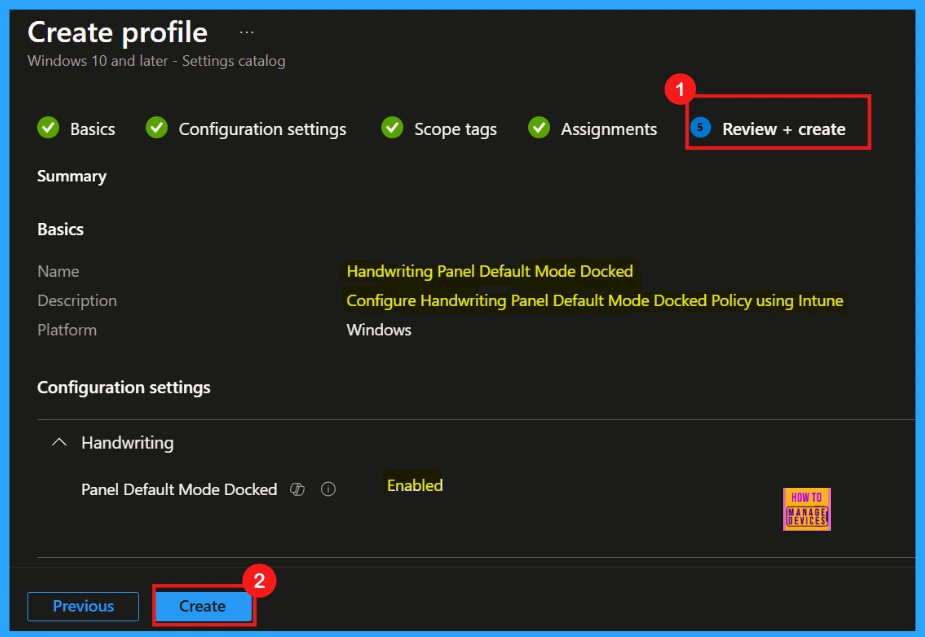
Task: Click the Previous button
Action: pos(83,606)
